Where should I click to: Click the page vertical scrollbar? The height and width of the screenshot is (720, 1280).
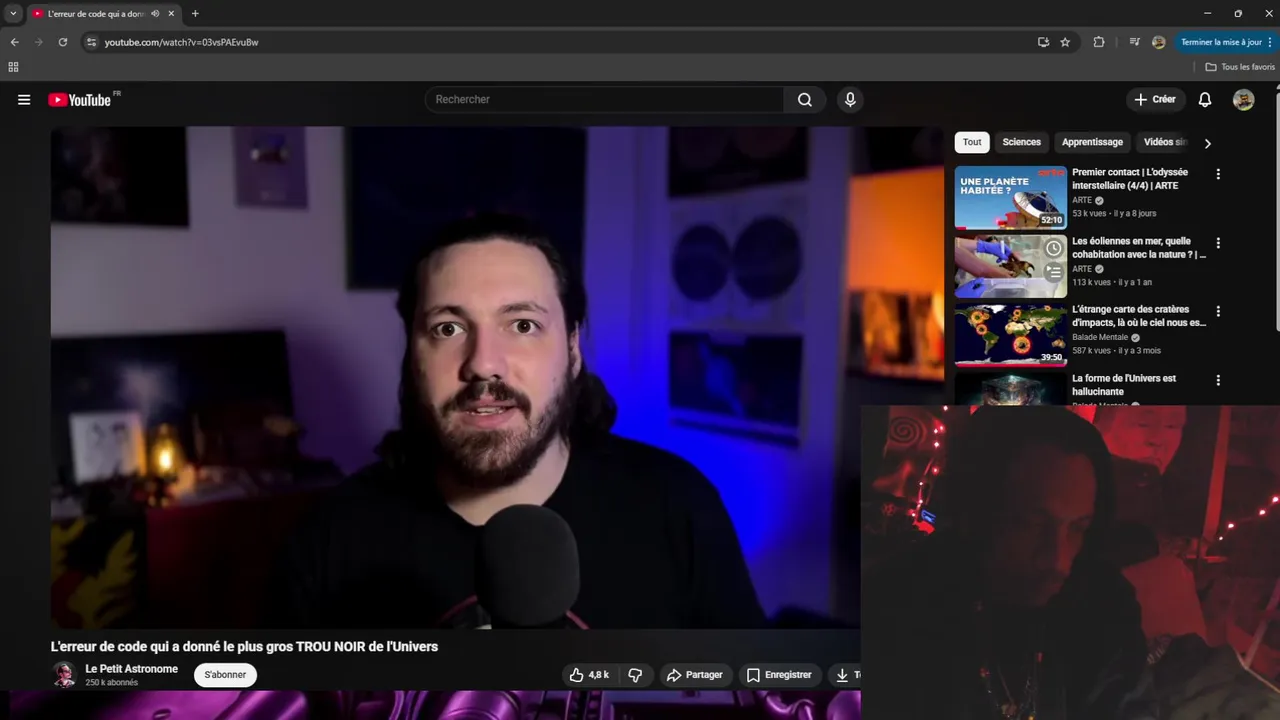click(1276, 210)
